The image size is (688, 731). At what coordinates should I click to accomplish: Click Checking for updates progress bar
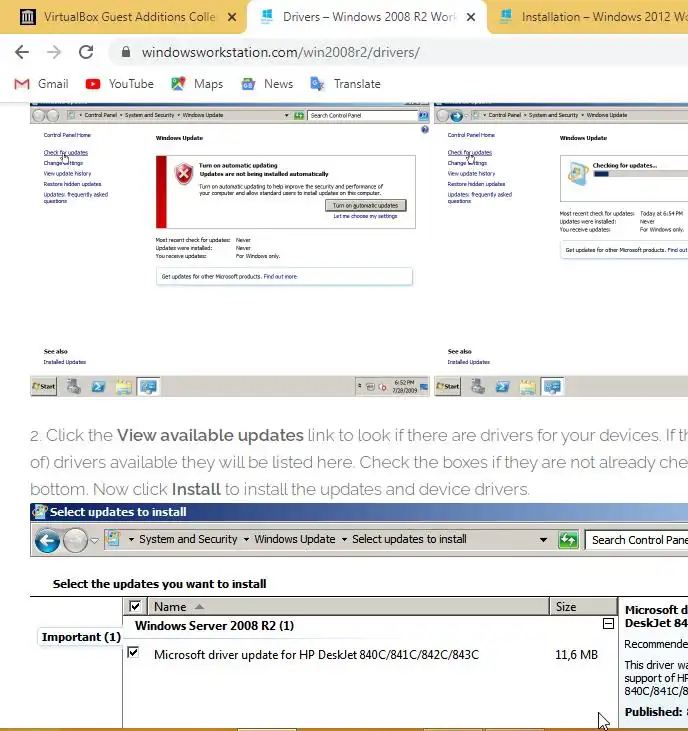click(x=640, y=174)
